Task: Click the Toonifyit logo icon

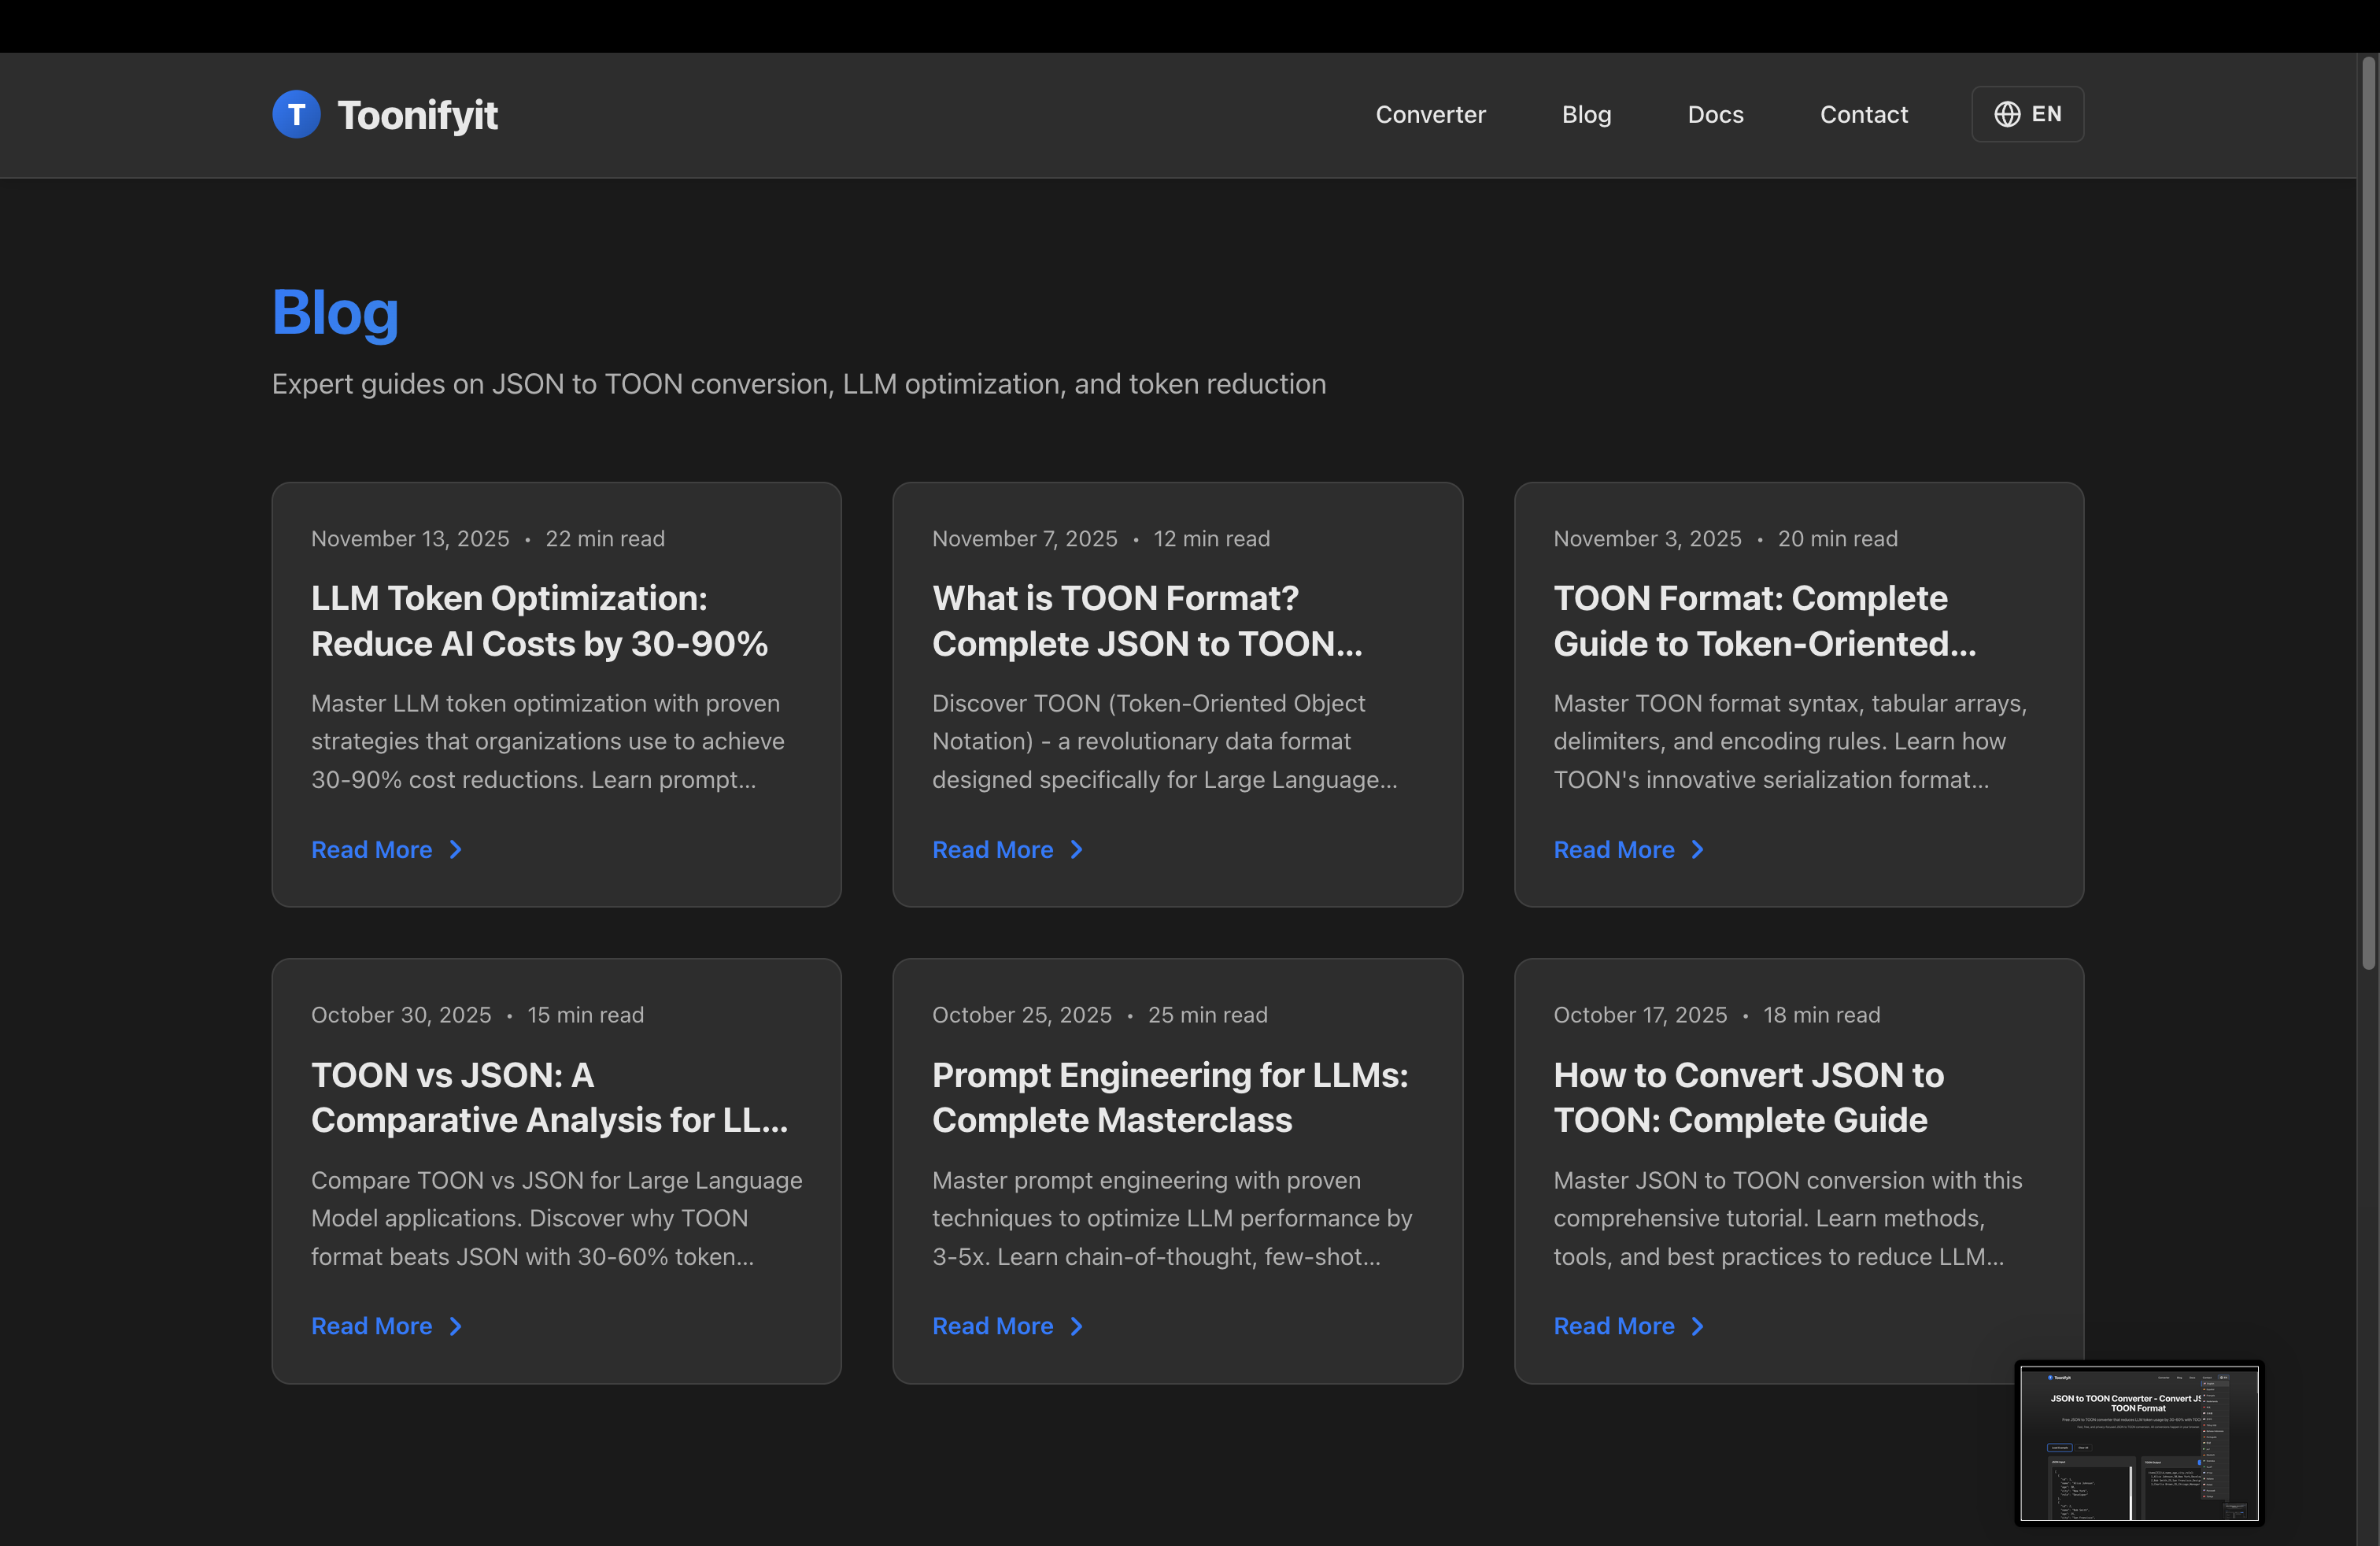Action: pyautogui.click(x=296, y=113)
